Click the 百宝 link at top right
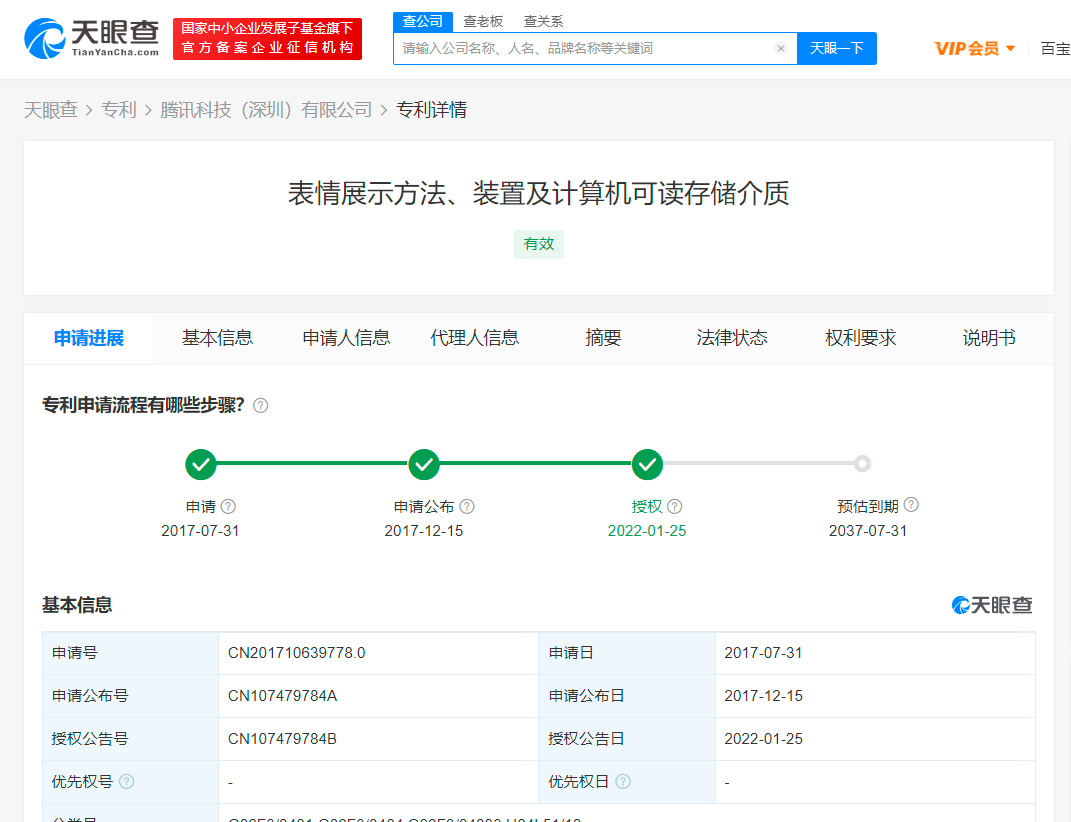1071x822 pixels. (1055, 49)
